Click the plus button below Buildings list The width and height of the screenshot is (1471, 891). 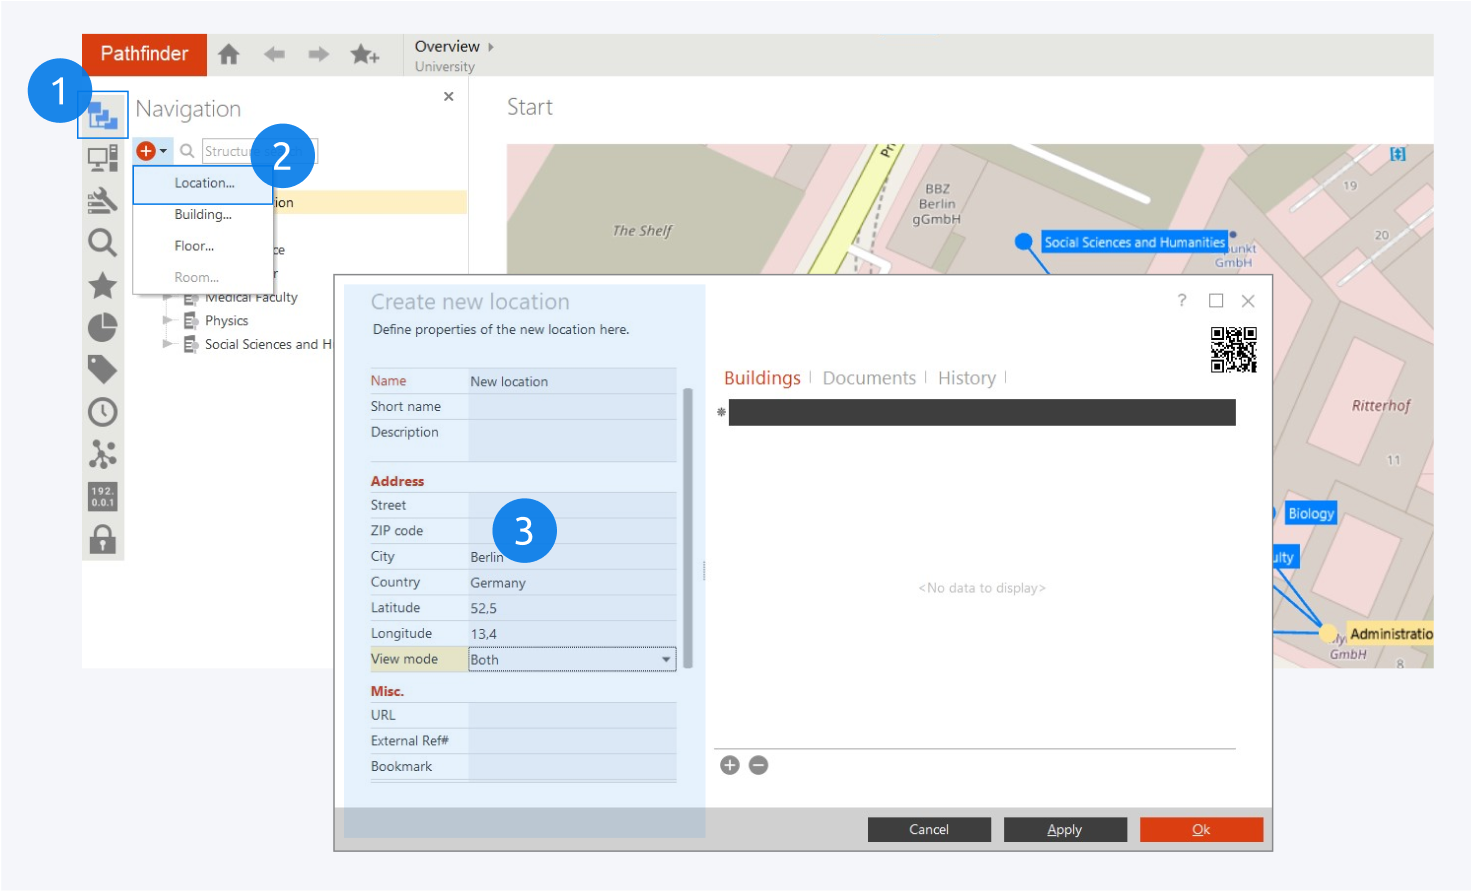pyautogui.click(x=730, y=765)
